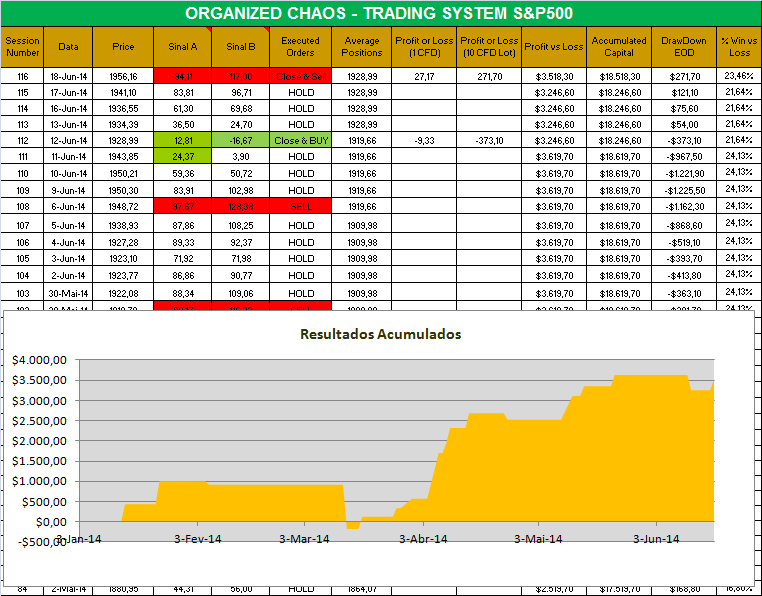
Task: Click the $4.000,00 axis label
Action: [x=39, y=360]
